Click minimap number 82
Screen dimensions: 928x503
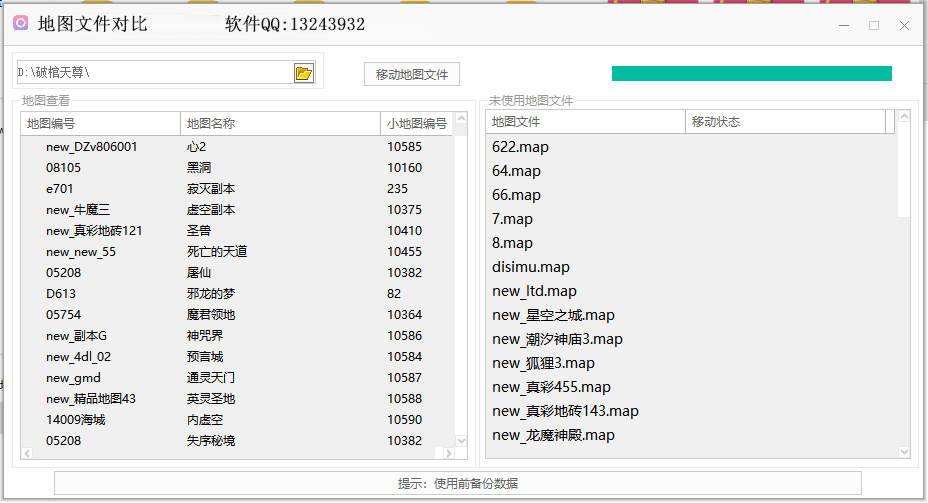(x=394, y=294)
